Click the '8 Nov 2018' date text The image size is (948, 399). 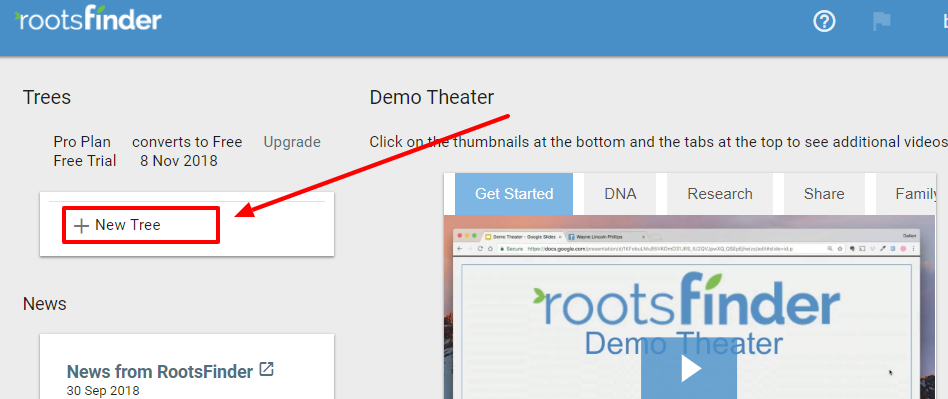[179, 161]
